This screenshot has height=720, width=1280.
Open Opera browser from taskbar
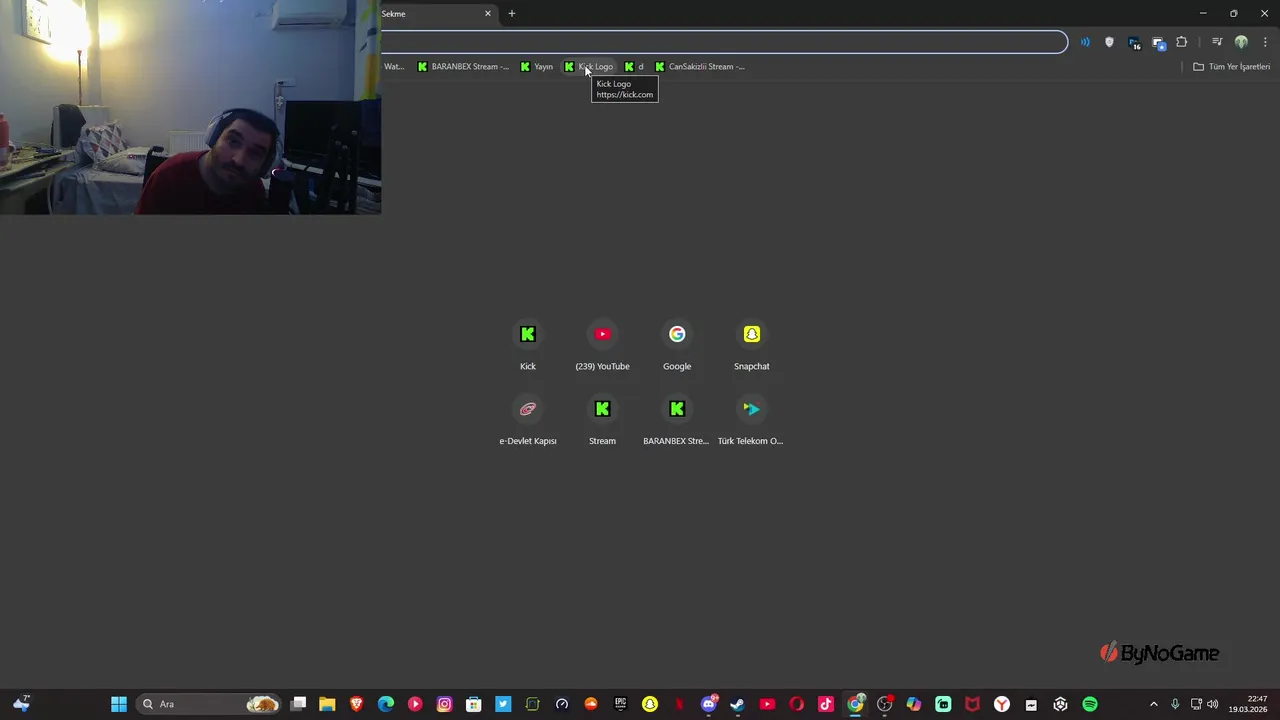coord(797,704)
